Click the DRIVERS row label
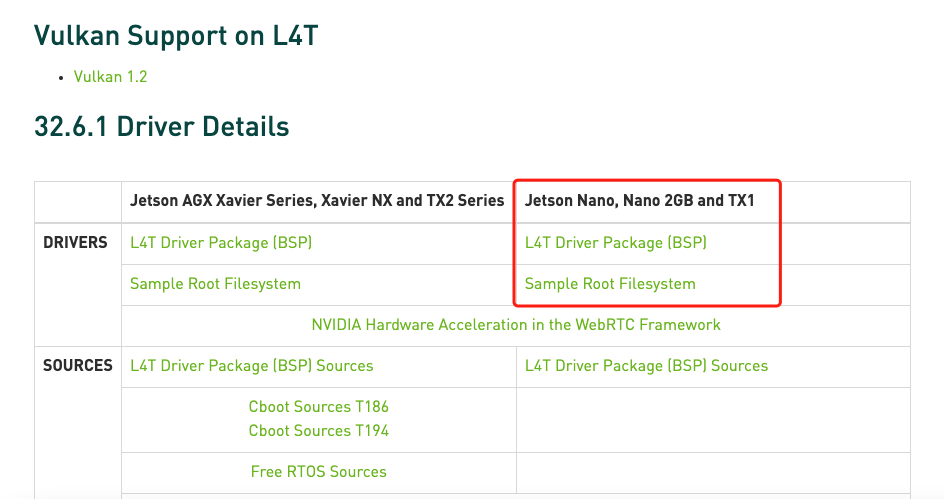The width and height of the screenshot is (944, 499). click(75, 243)
